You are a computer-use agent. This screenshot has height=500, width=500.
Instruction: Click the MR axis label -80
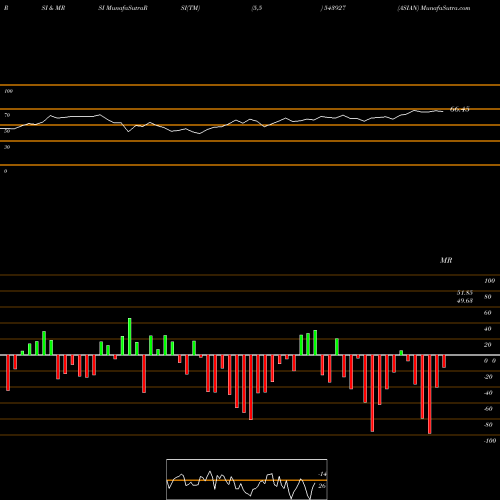[x=488, y=425]
